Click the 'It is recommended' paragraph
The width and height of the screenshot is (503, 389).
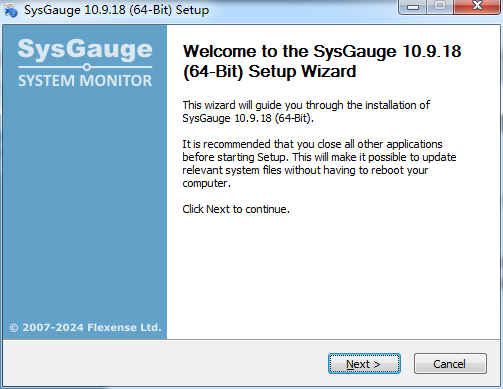(x=319, y=163)
